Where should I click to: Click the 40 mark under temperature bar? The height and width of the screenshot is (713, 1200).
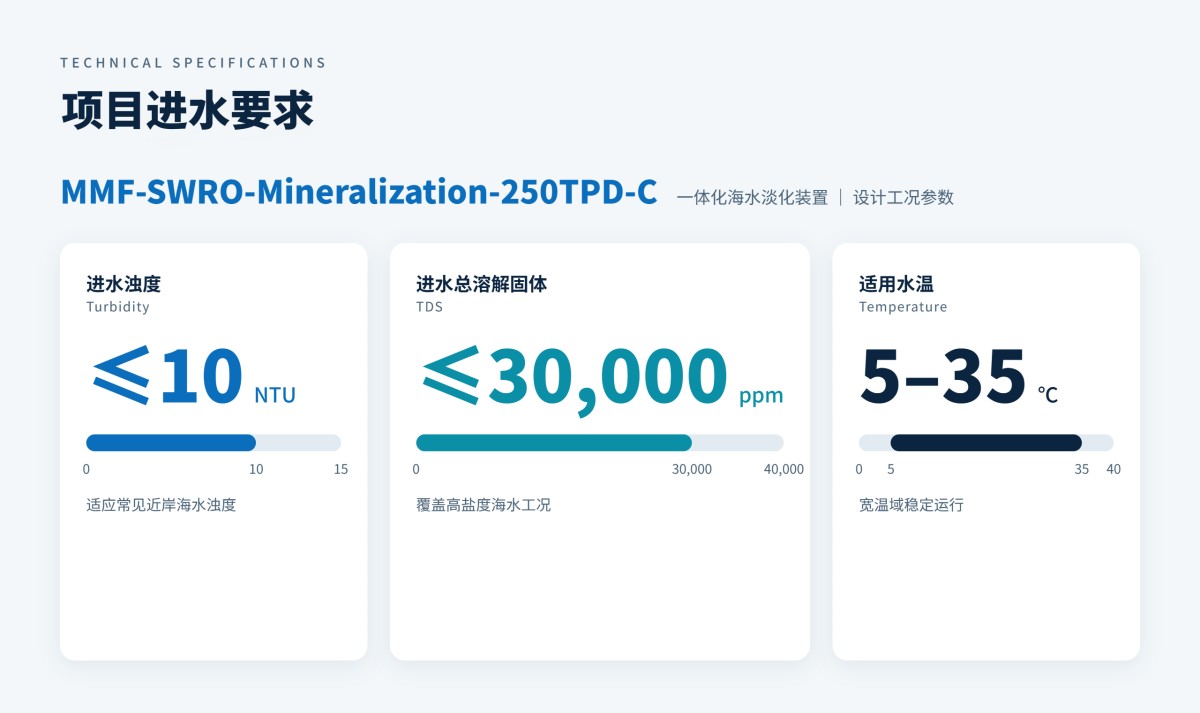(x=1113, y=469)
